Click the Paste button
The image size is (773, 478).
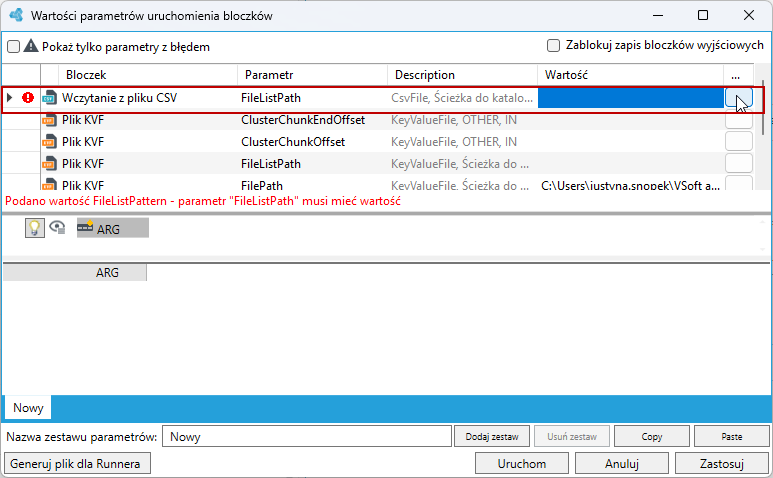732,437
